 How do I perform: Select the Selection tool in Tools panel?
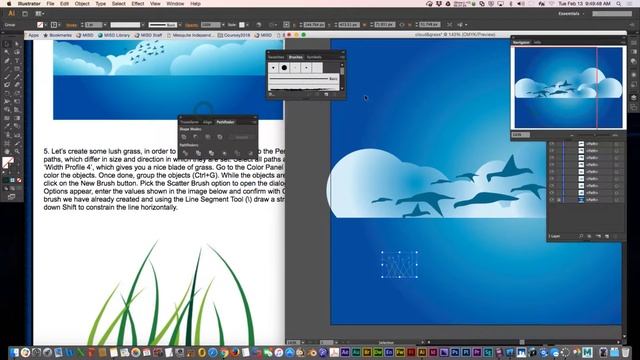[x=7, y=44]
